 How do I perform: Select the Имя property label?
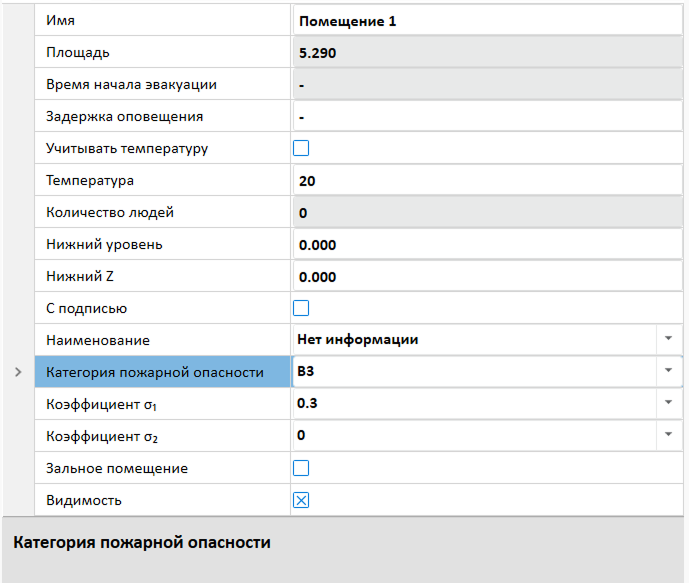[x=61, y=20]
